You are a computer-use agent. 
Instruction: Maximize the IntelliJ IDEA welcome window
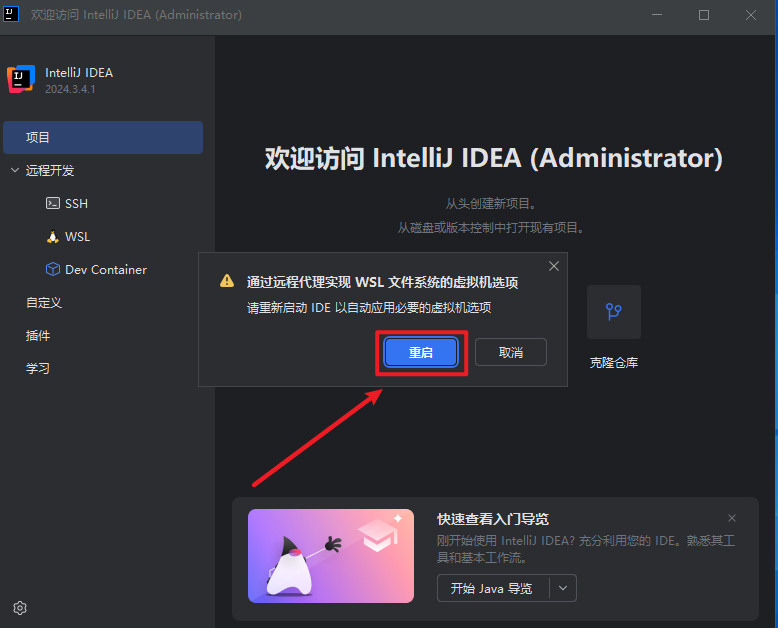pos(704,15)
